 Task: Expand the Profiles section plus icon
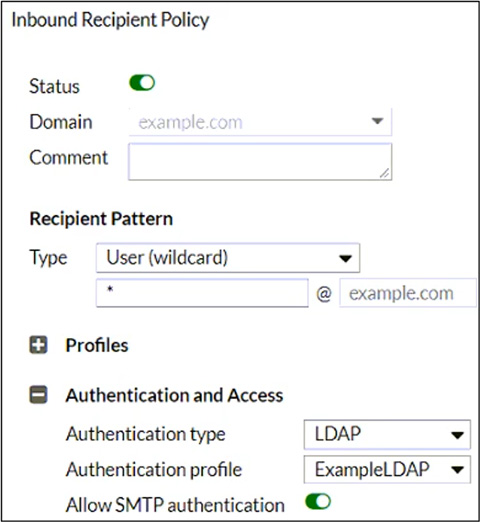click(x=38, y=345)
